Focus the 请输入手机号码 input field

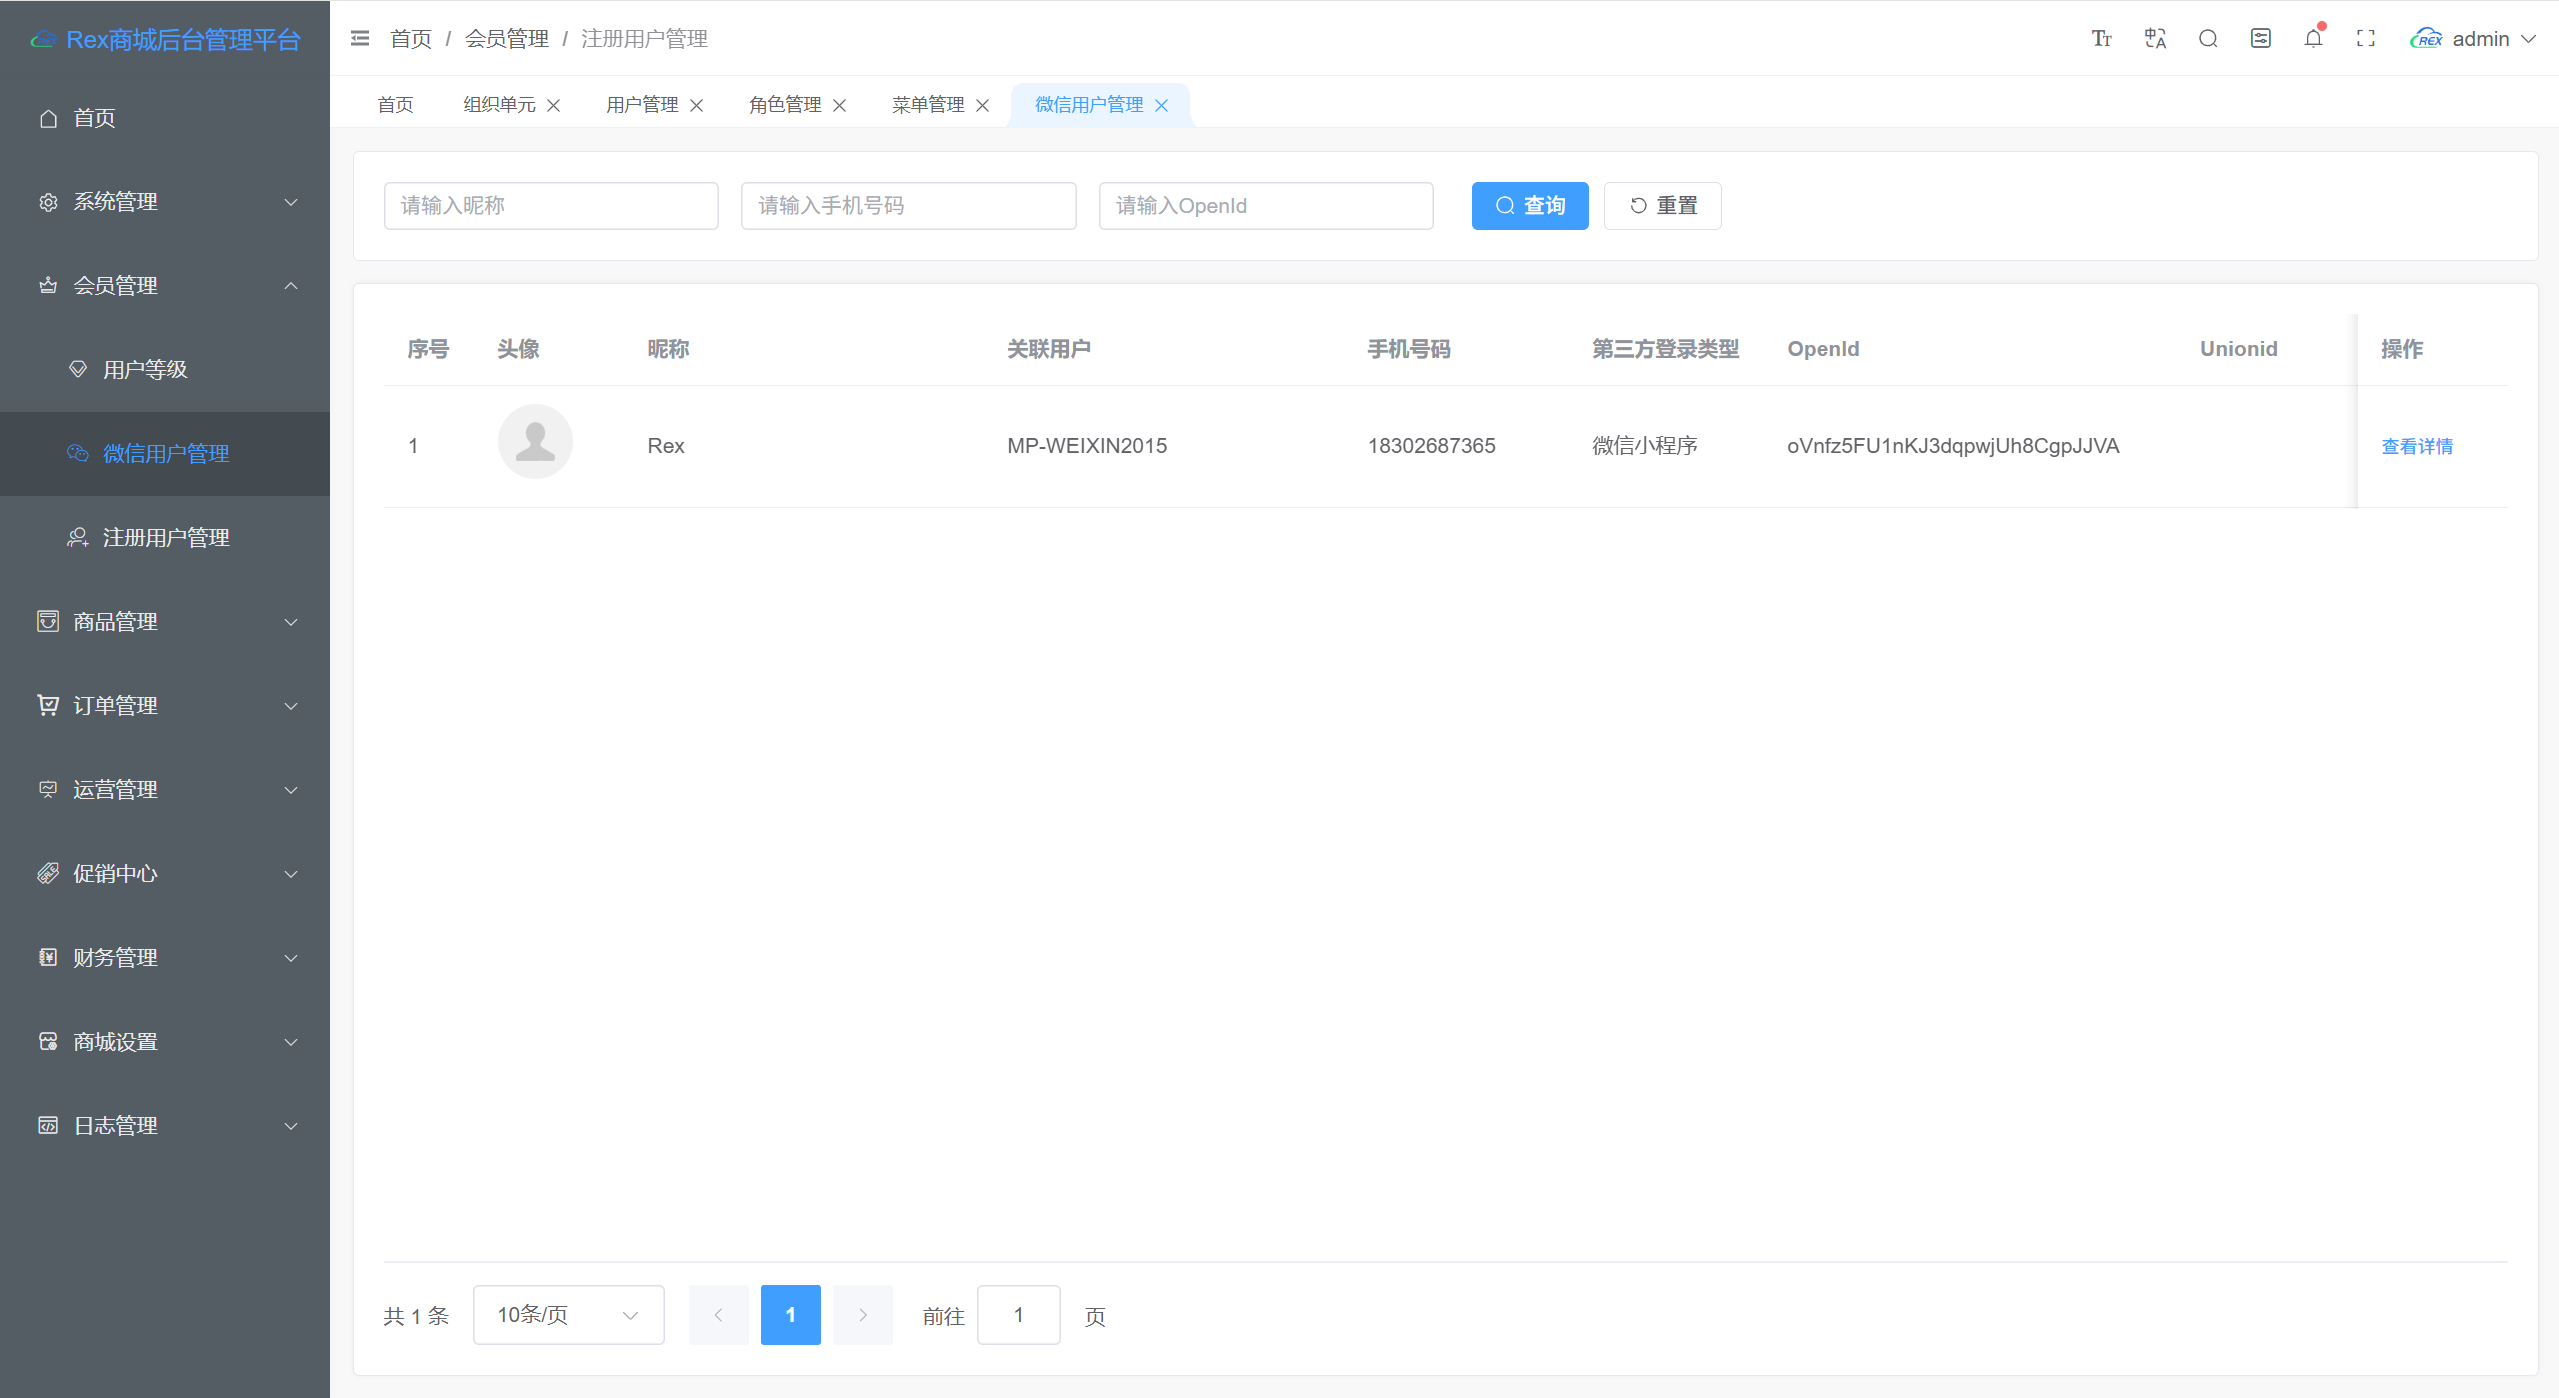click(x=908, y=206)
